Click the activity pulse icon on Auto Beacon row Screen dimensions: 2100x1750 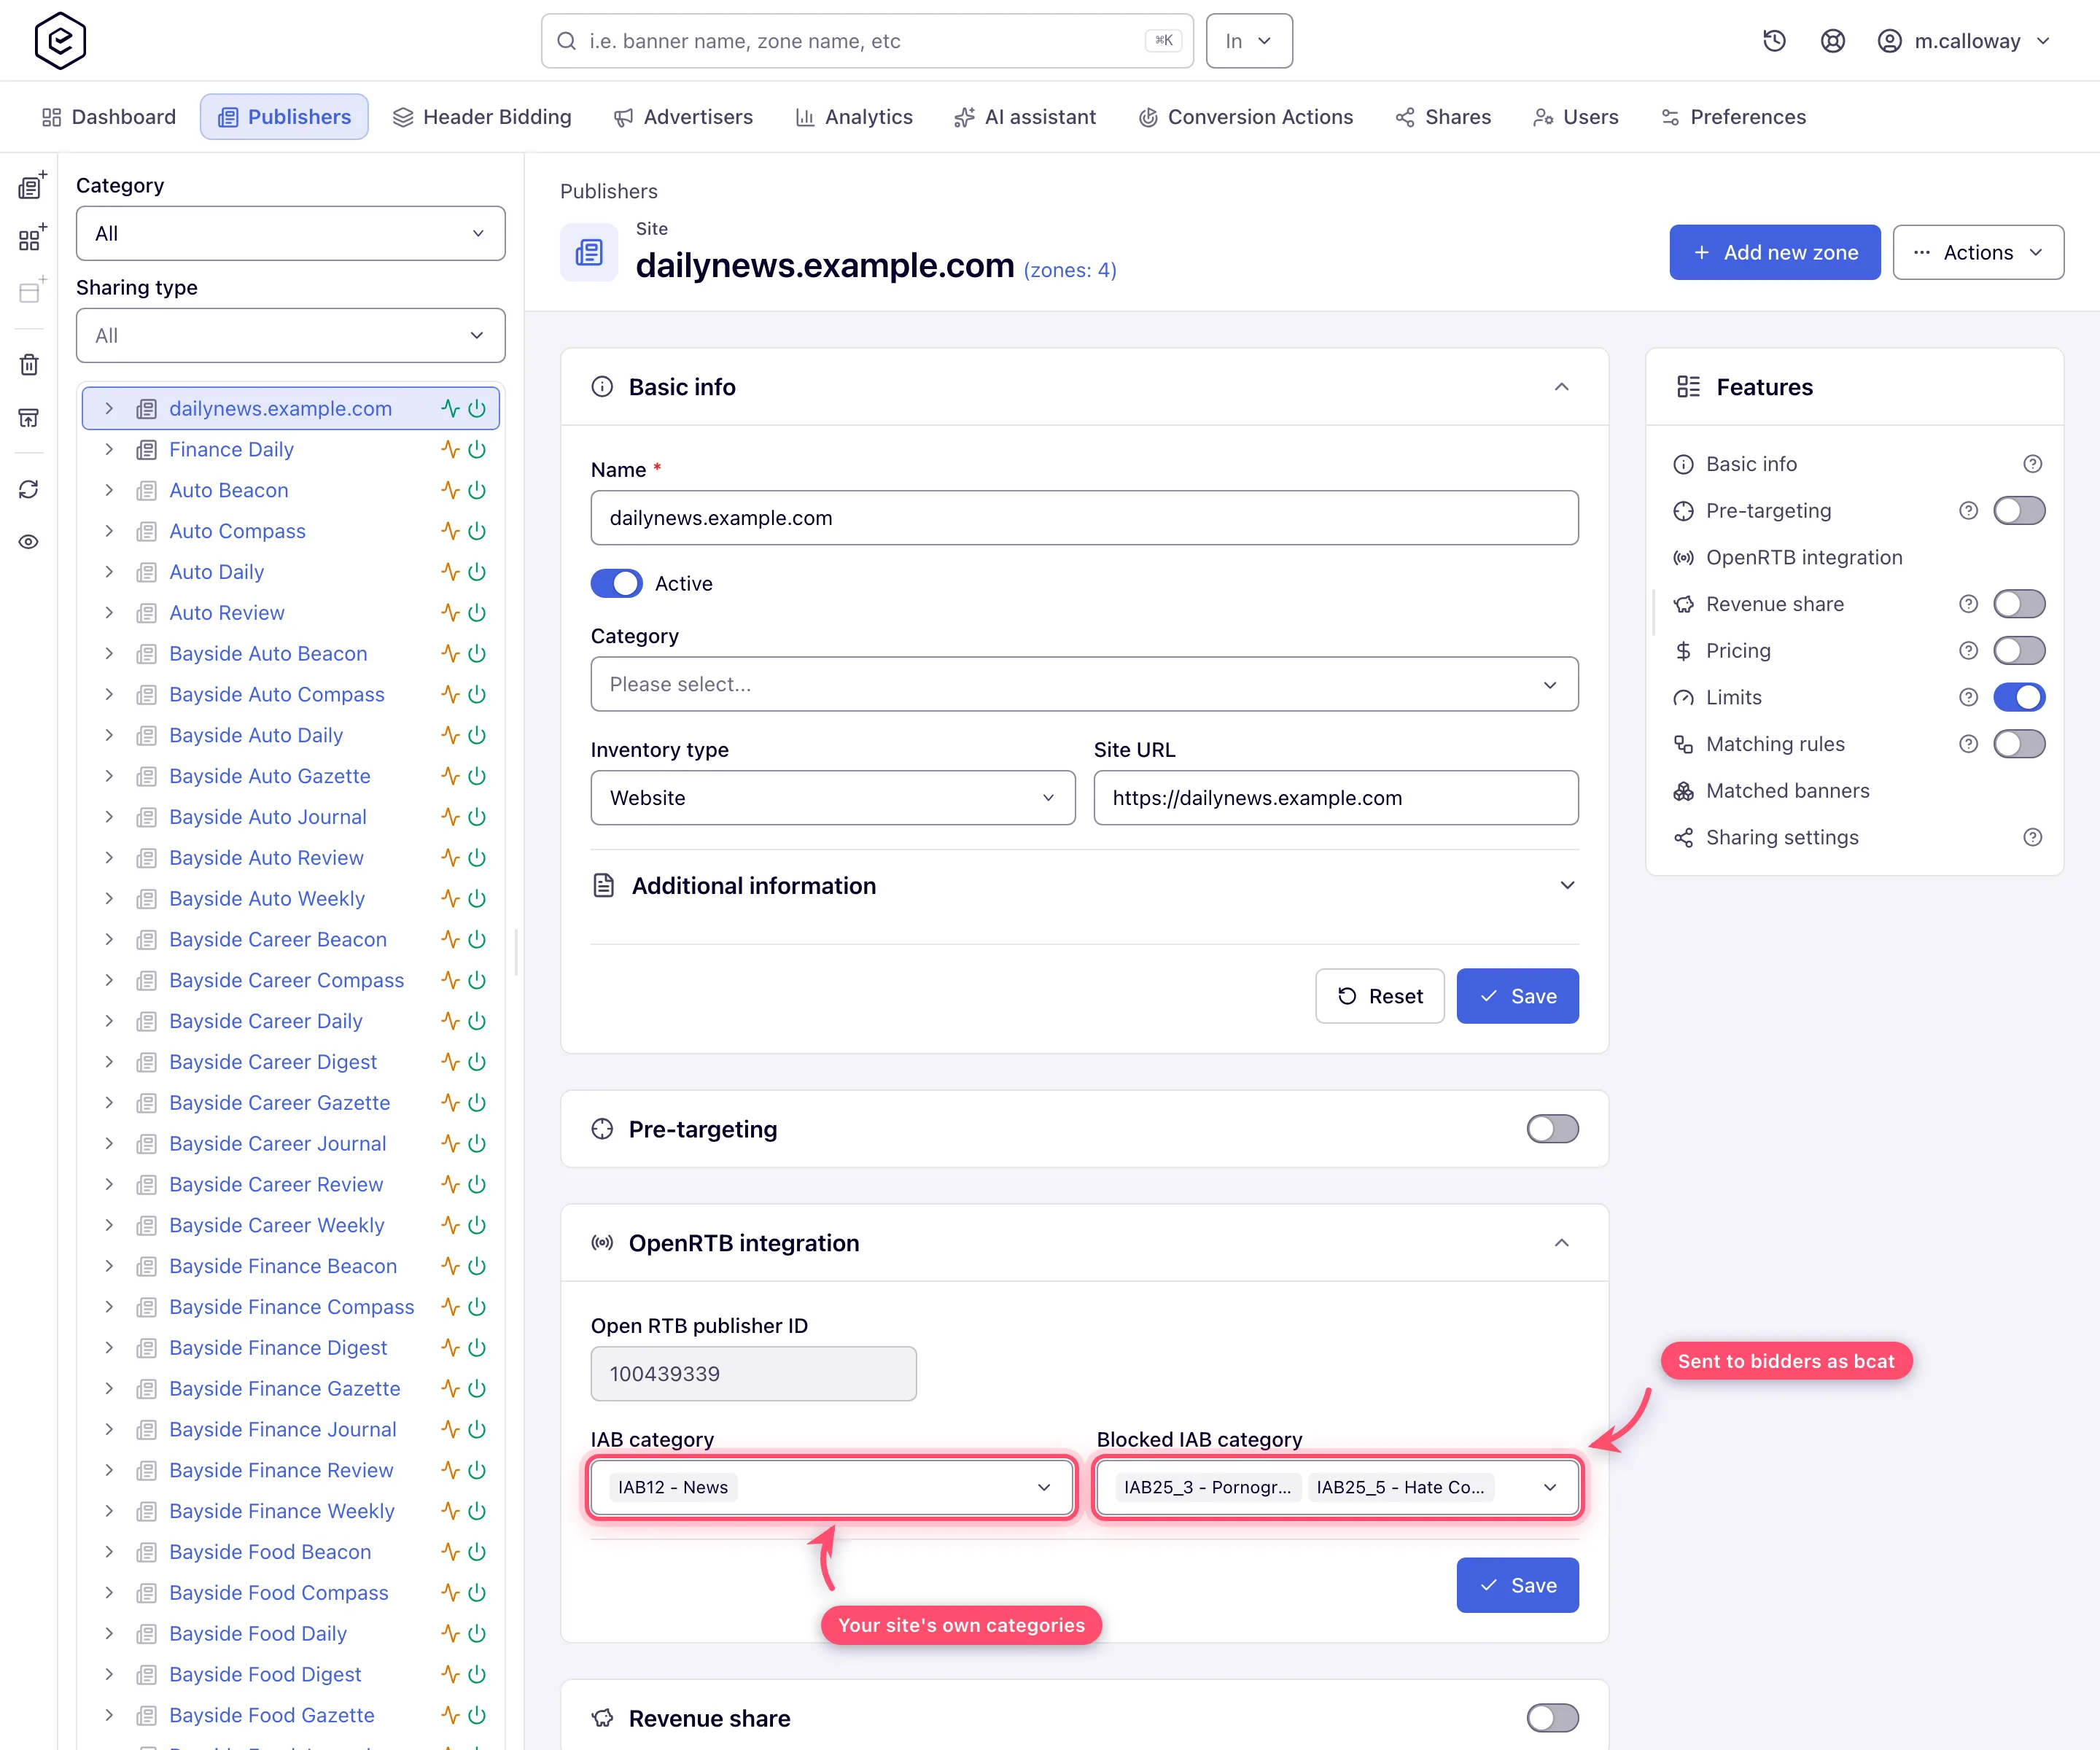pyautogui.click(x=450, y=490)
